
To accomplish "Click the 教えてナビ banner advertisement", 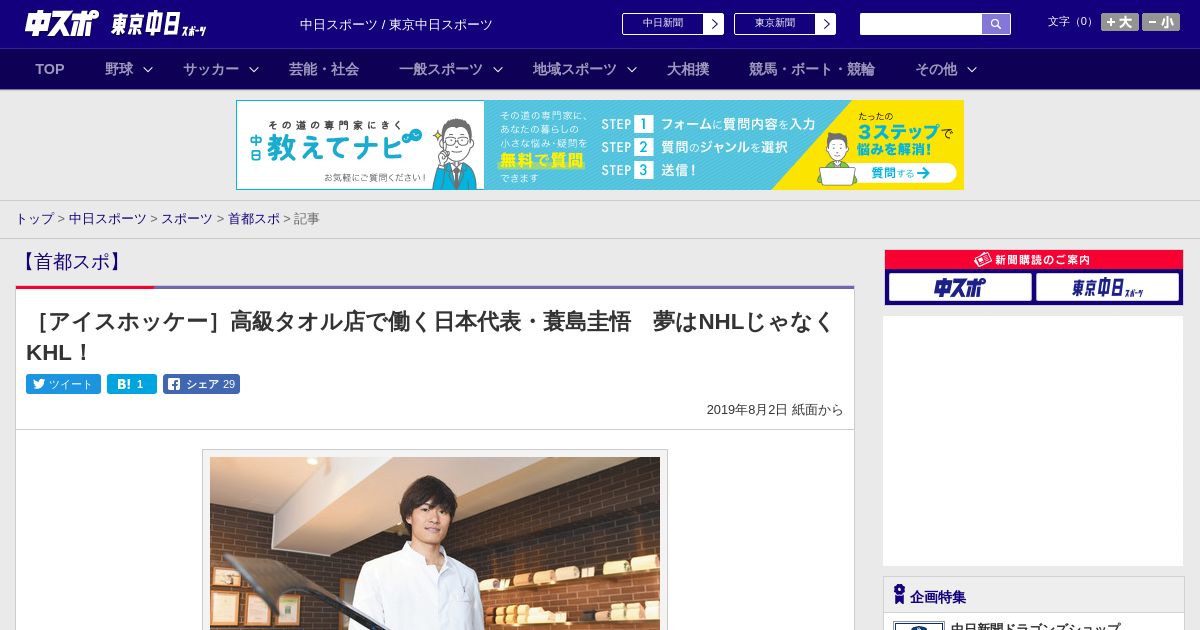I will coord(600,145).
